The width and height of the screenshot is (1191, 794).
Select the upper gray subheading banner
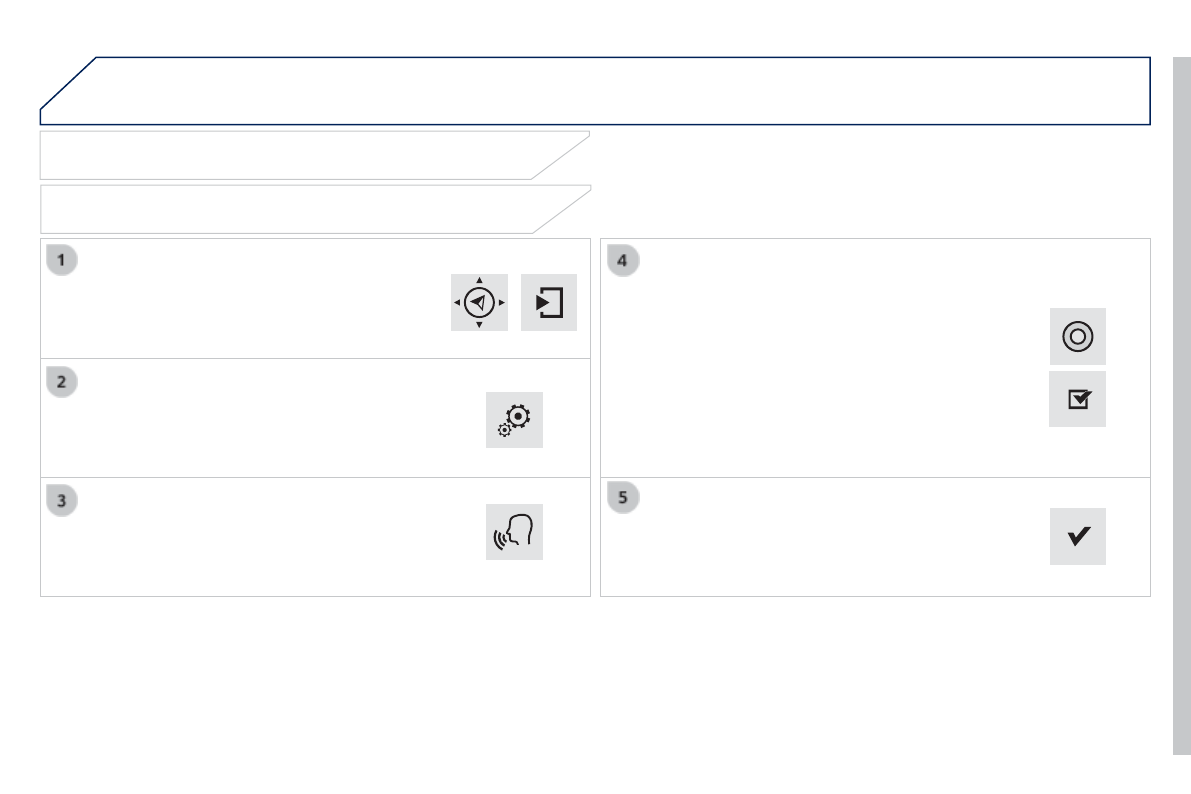(x=300, y=155)
